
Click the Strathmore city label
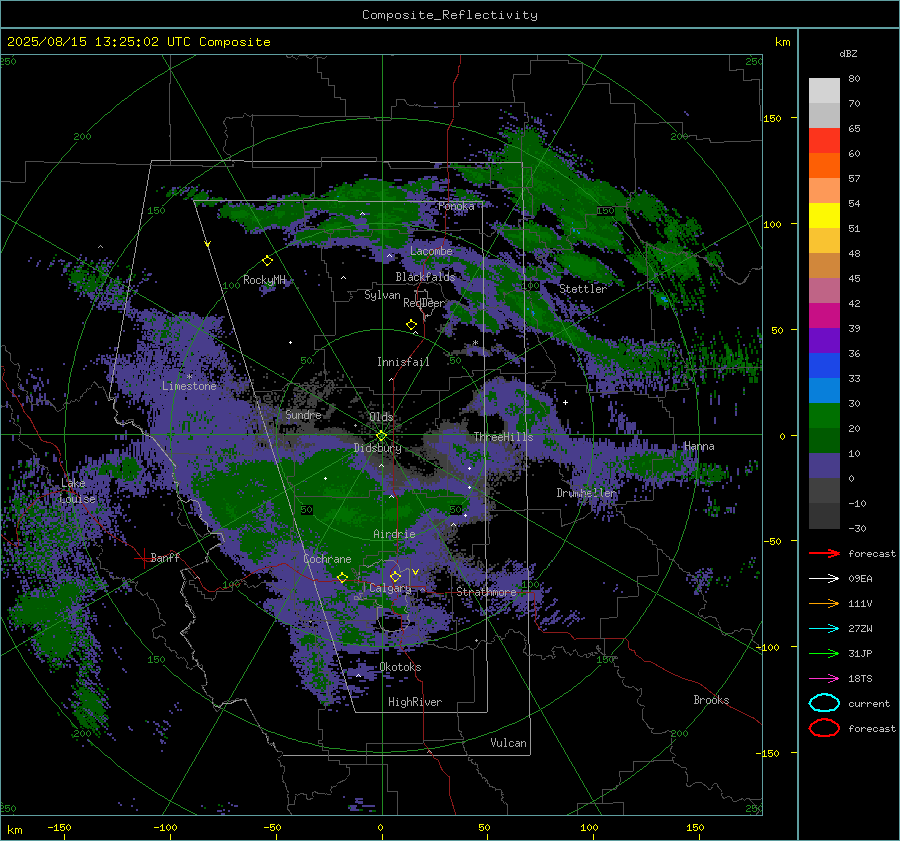coord(486,592)
